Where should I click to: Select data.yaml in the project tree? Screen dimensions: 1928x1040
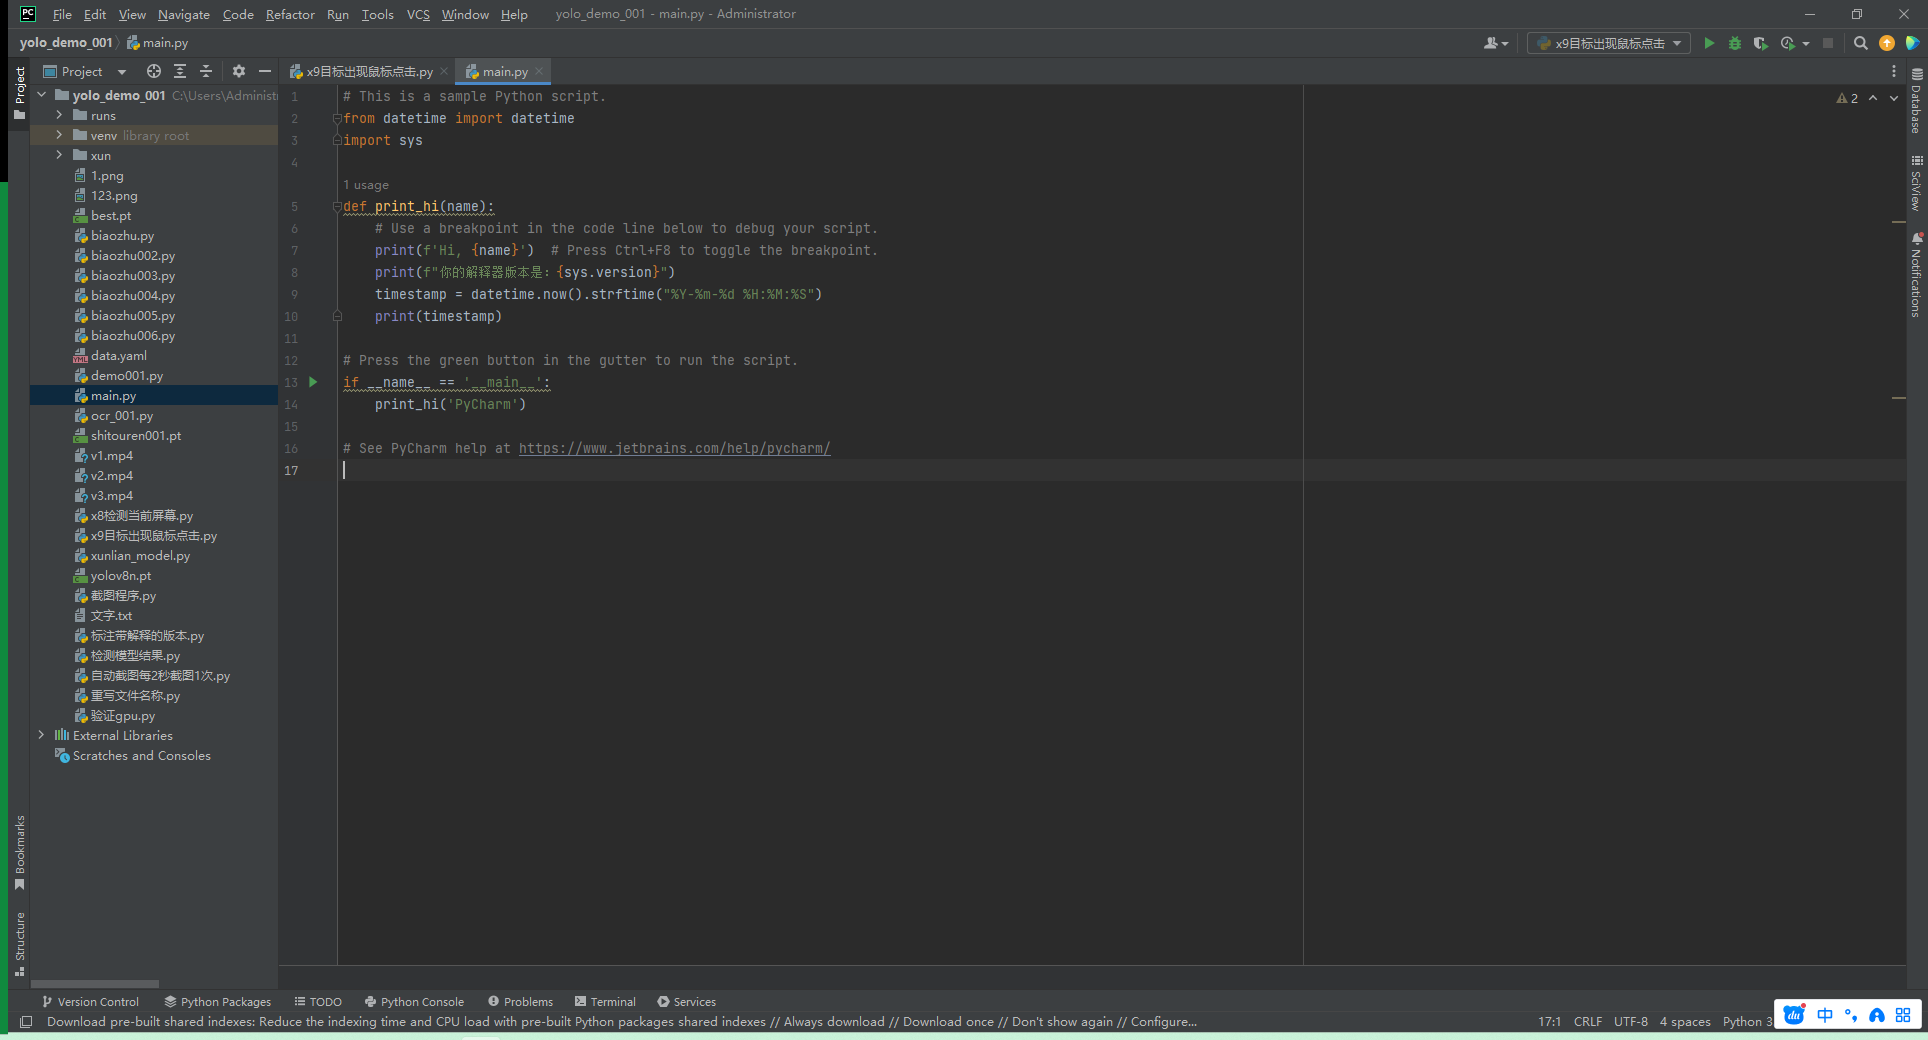click(x=118, y=355)
